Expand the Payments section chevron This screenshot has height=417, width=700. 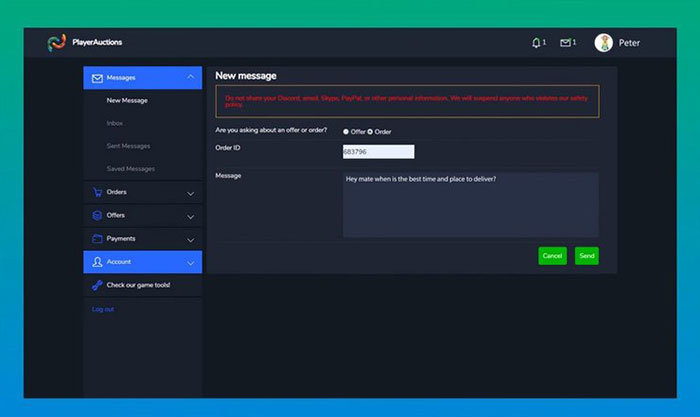coord(191,240)
